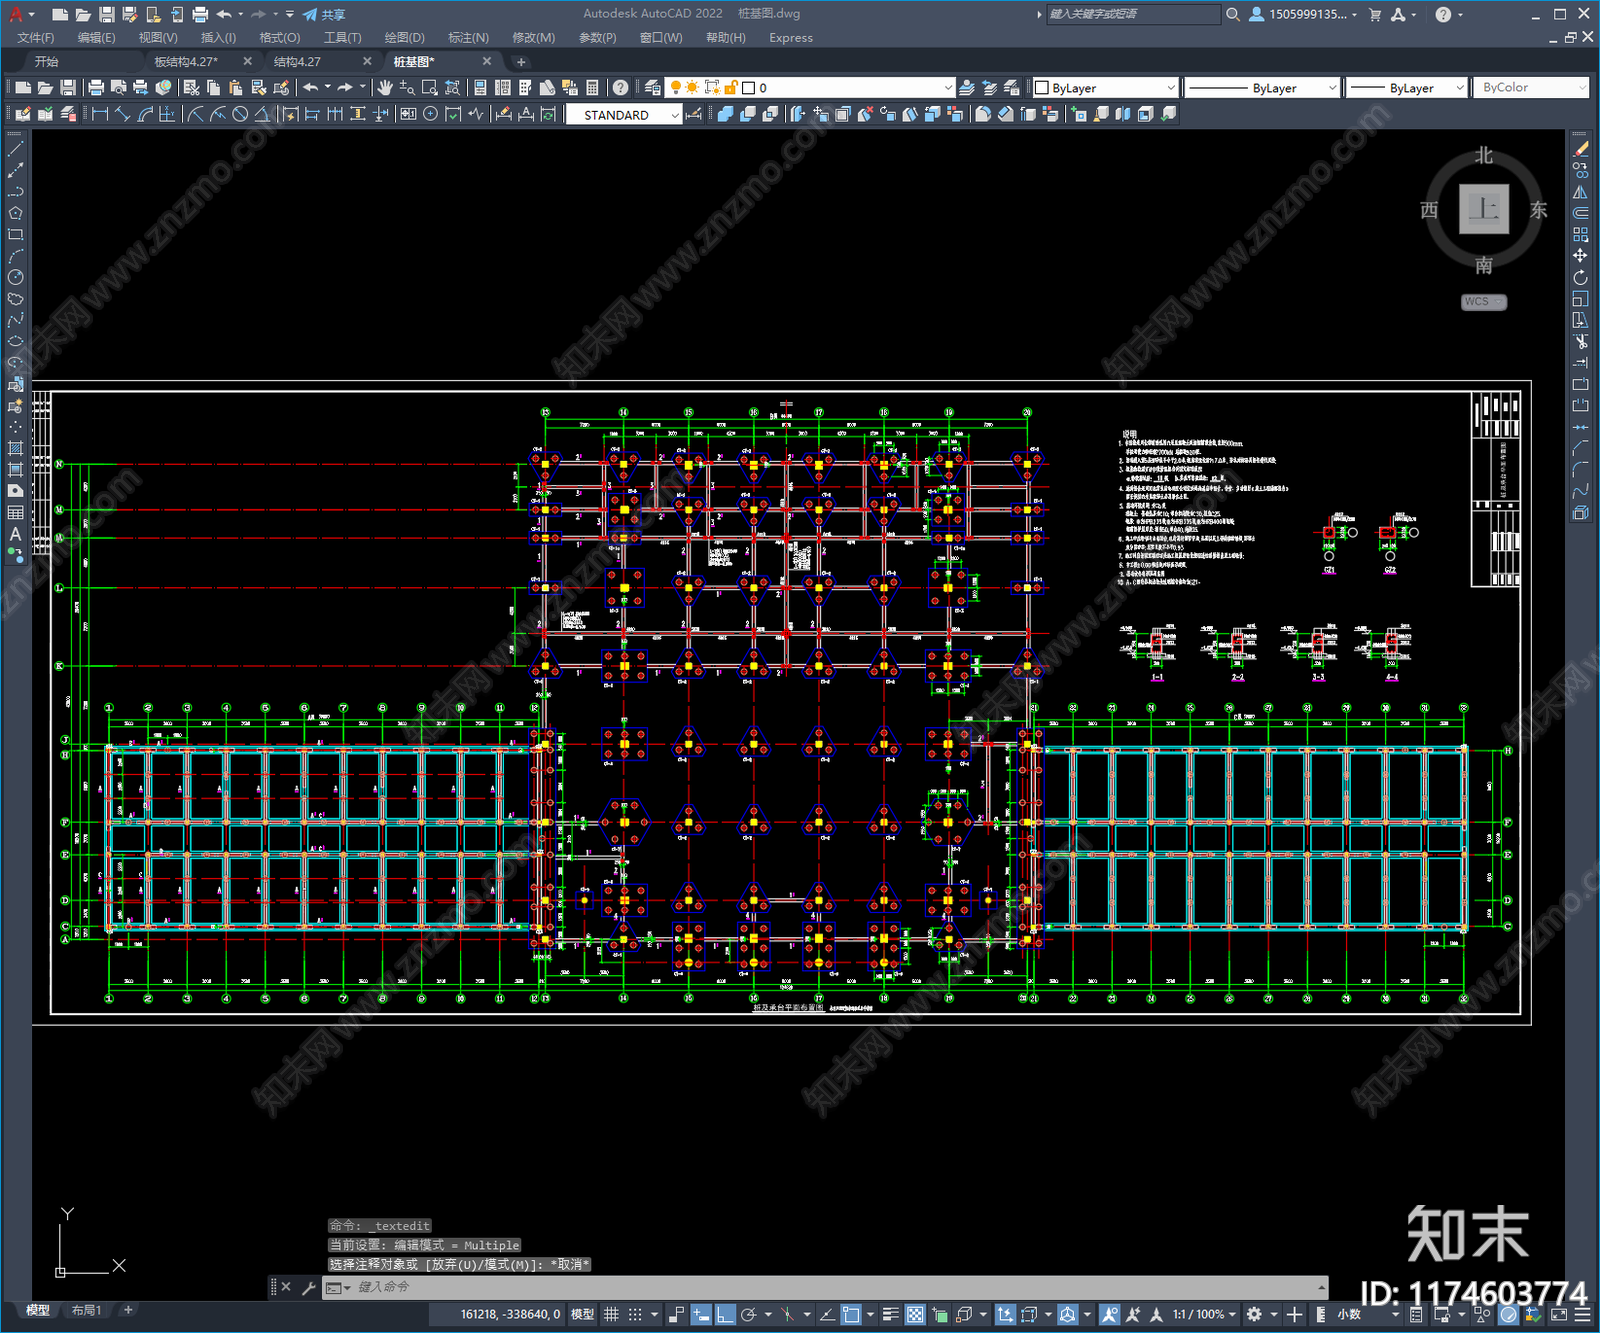Click the Help question mark in toolbar

point(621,88)
